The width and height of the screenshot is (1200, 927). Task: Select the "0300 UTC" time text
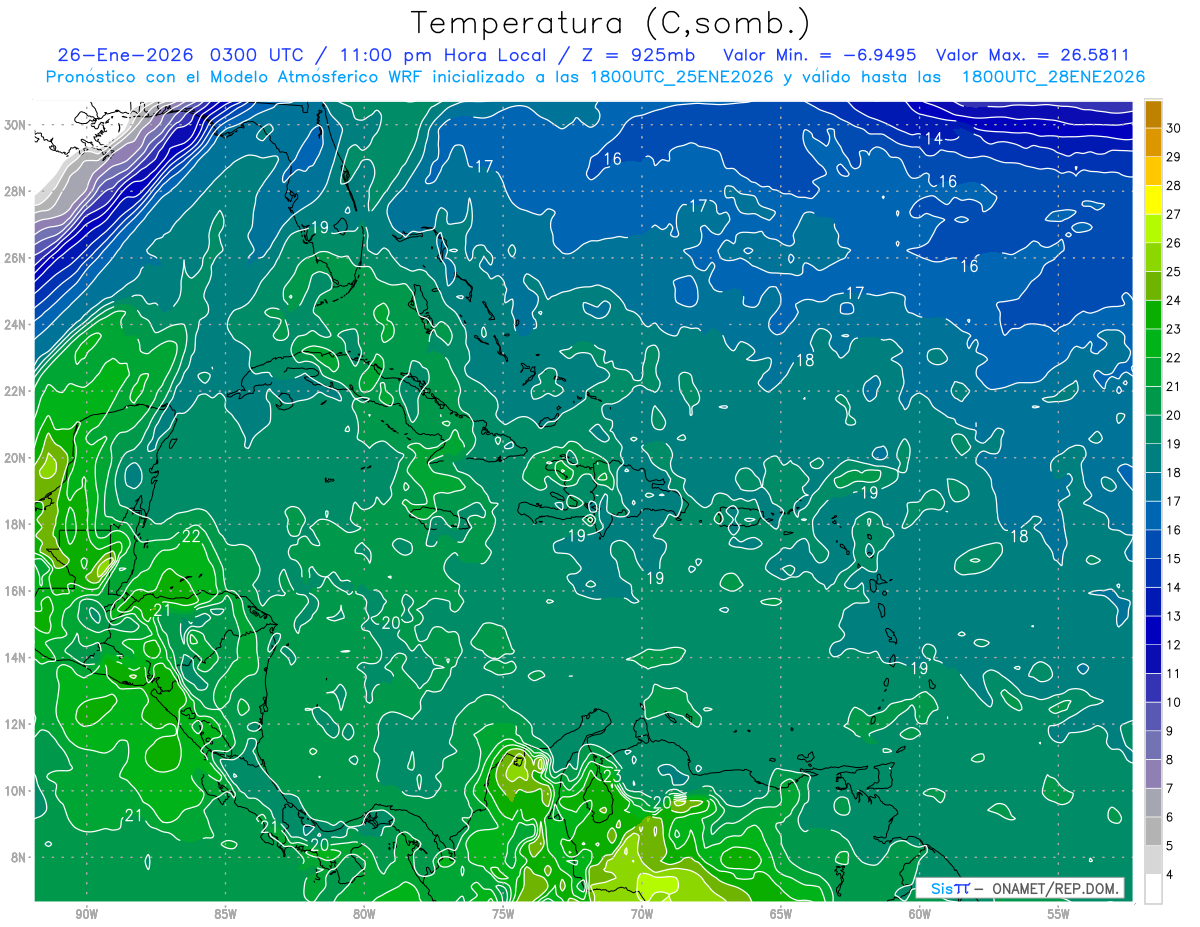tap(261, 55)
